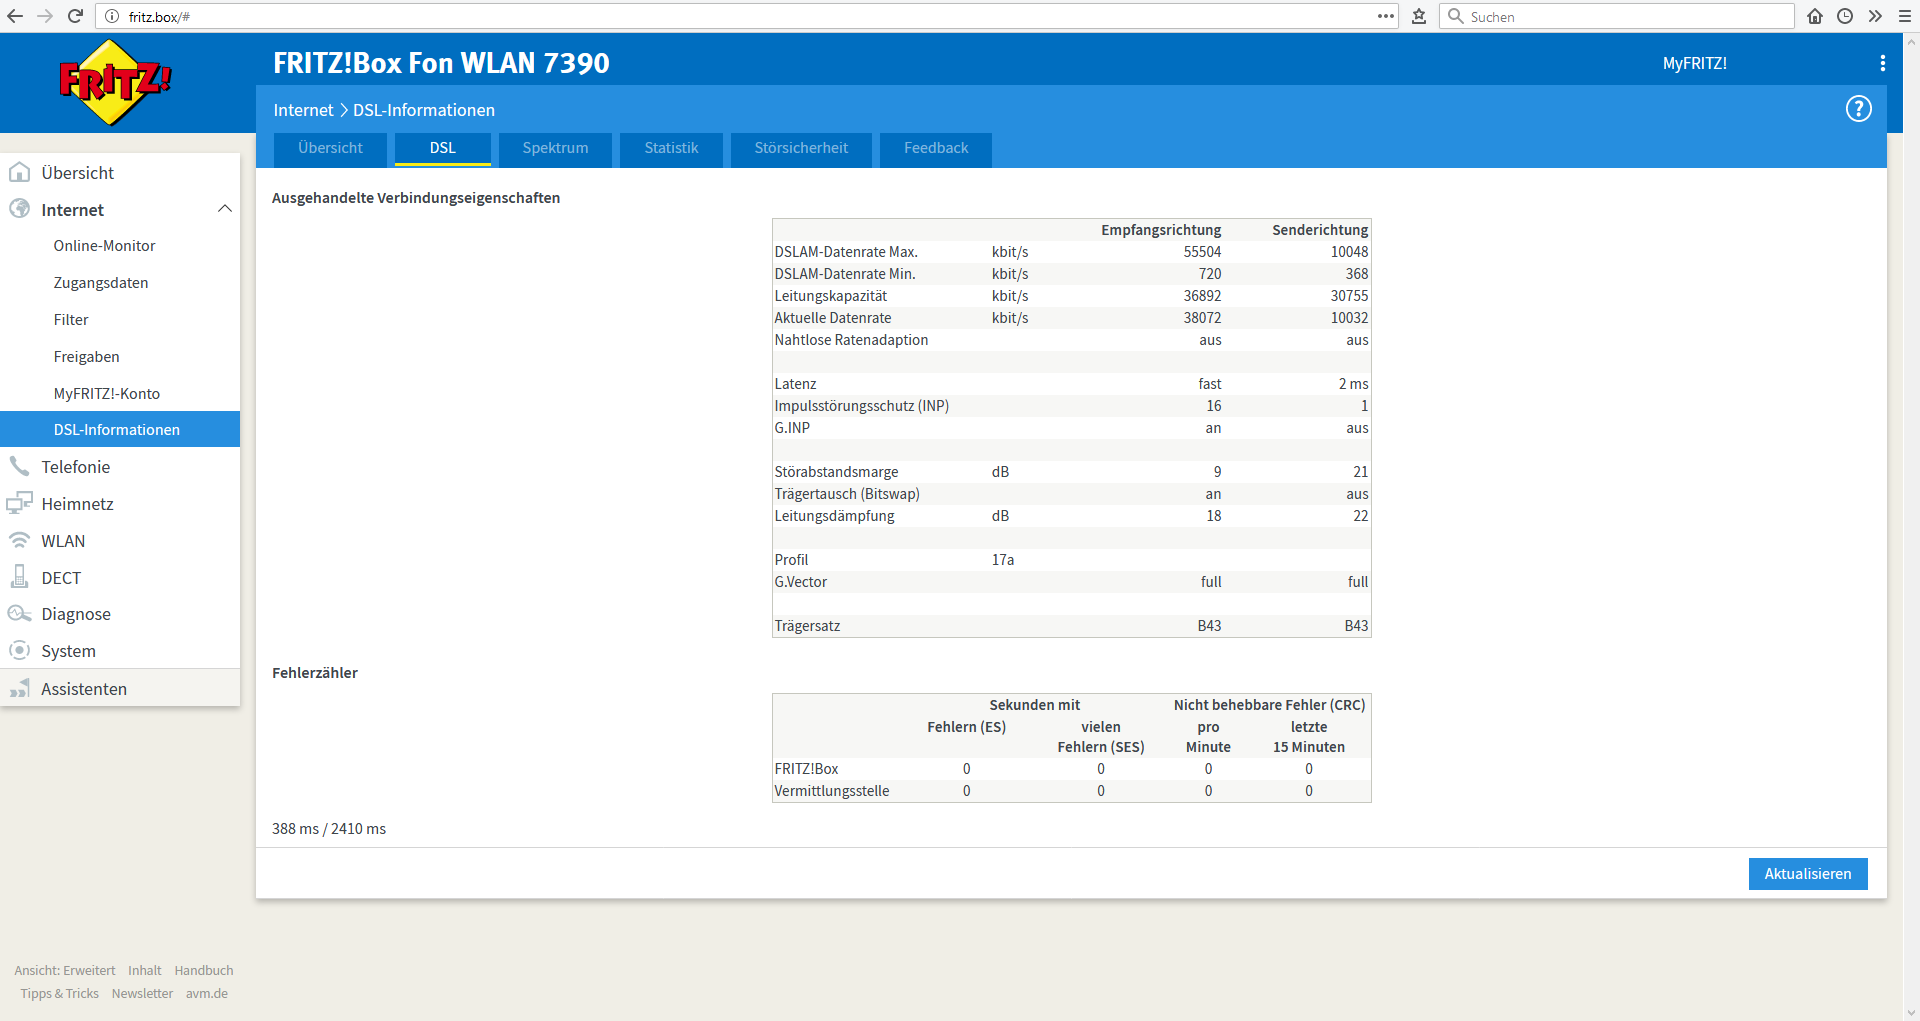The width and height of the screenshot is (1920, 1021).
Task: Open the WLAN wifi icon entry
Action: [19, 540]
